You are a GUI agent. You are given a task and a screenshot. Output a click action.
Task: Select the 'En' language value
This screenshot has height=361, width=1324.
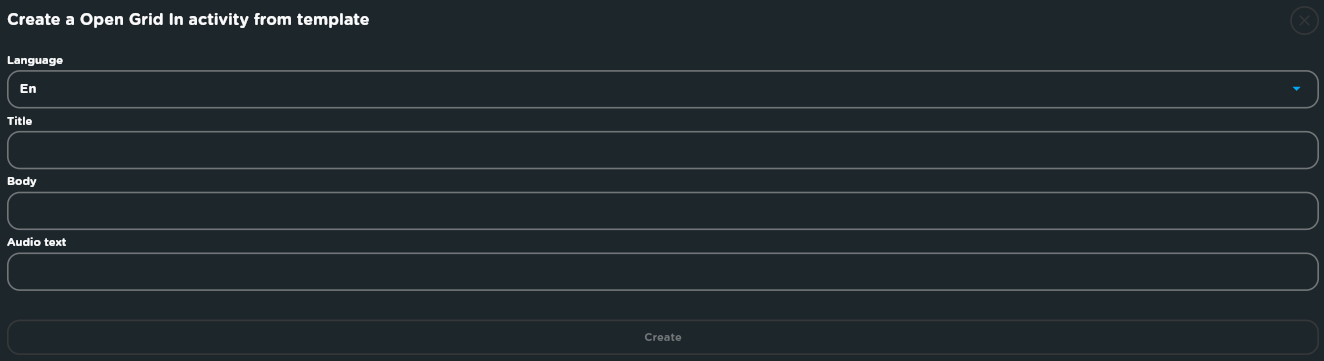(28, 89)
